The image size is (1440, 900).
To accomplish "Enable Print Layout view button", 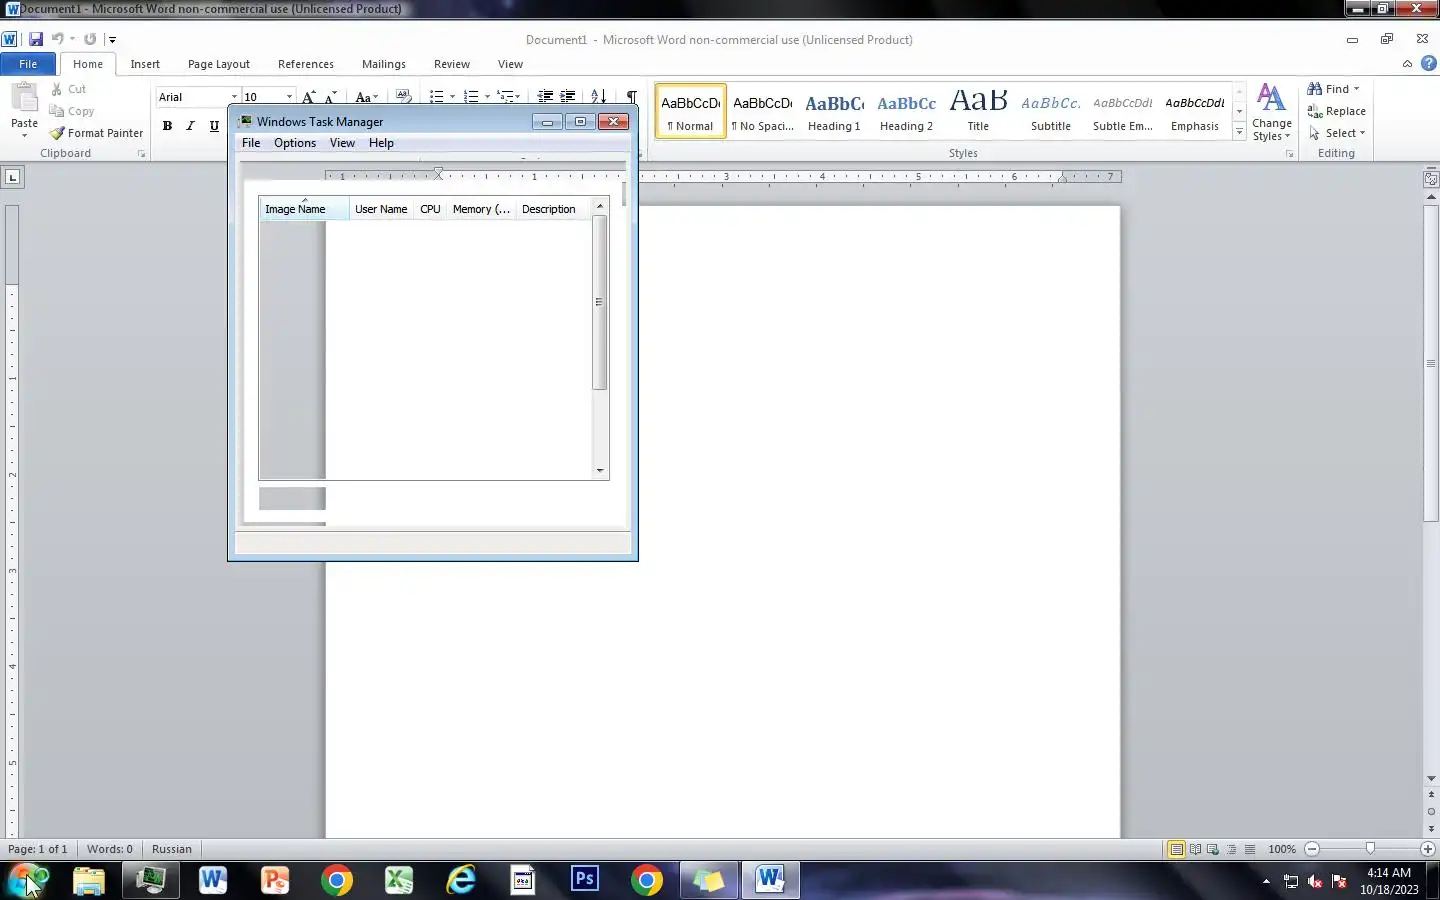I will (1177, 849).
